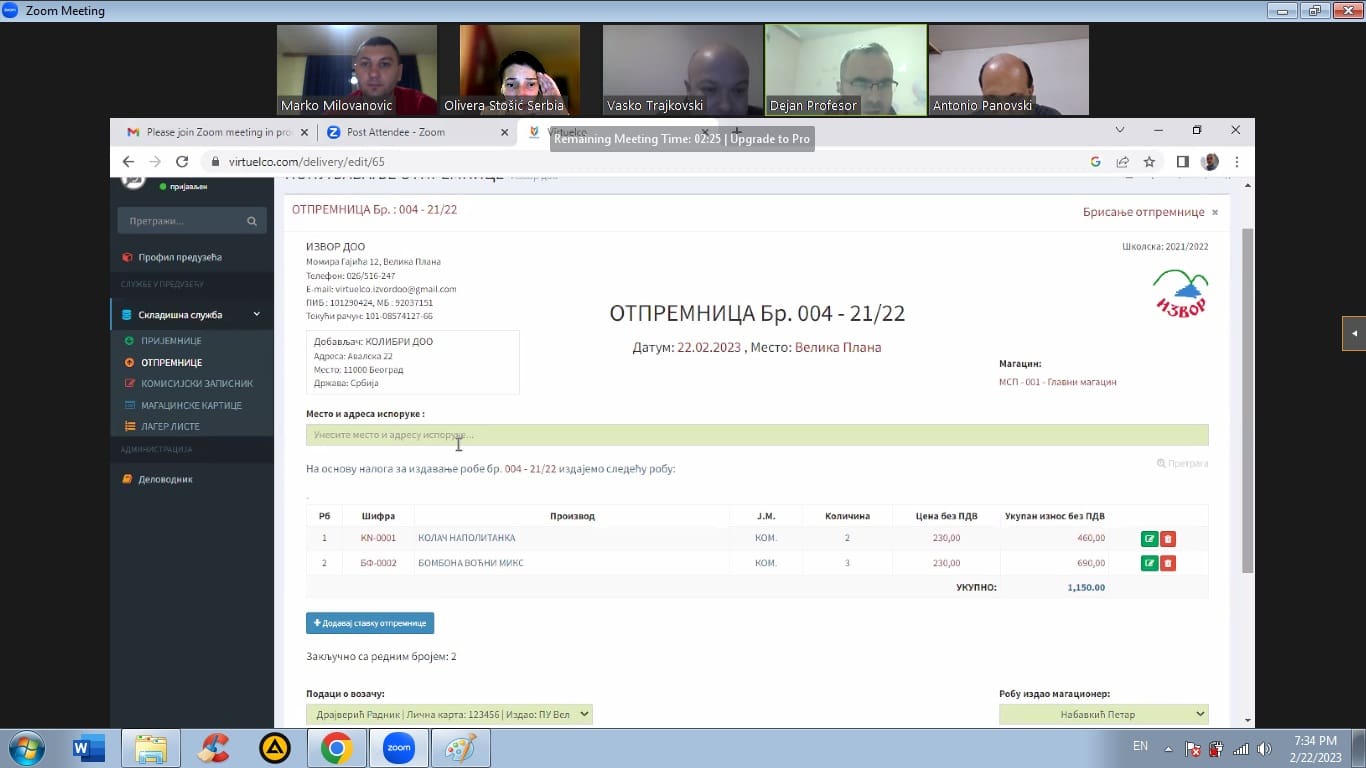Open the Деловодник sidebar link
The height and width of the screenshot is (768, 1366).
coord(165,479)
